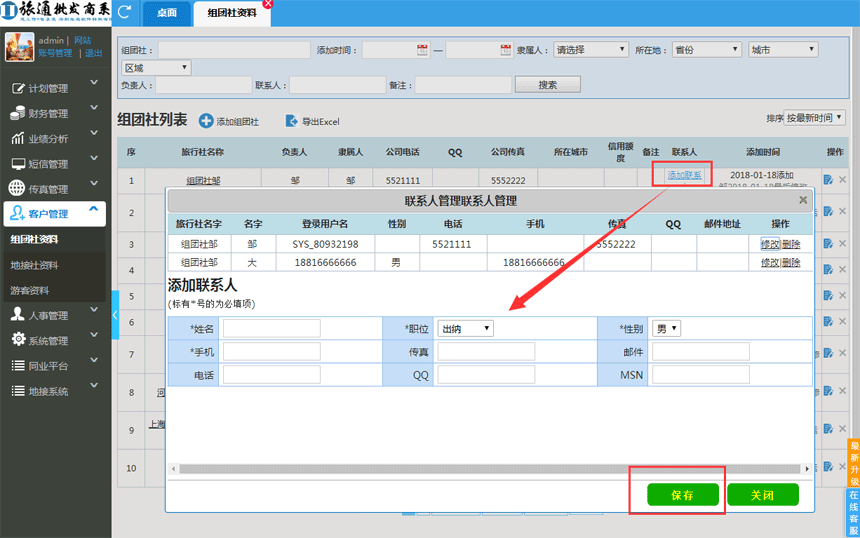Open the 性别 dropdown in the form

pyautogui.click(x=666, y=328)
